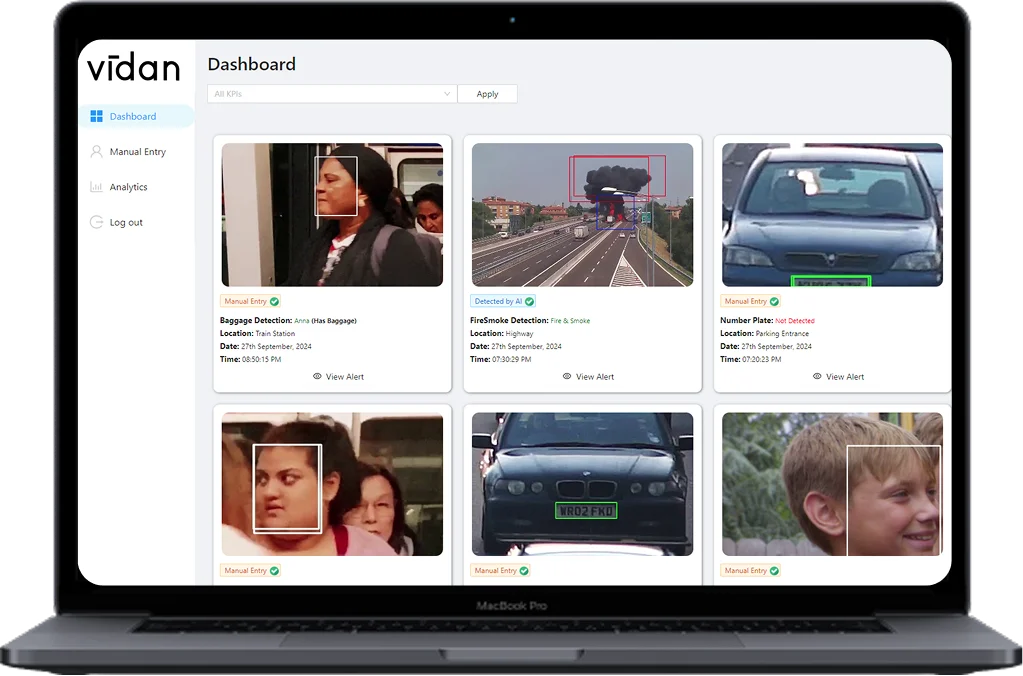1023x676 pixels.
Task: Open the All KPIs dropdown
Action: coord(330,94)
